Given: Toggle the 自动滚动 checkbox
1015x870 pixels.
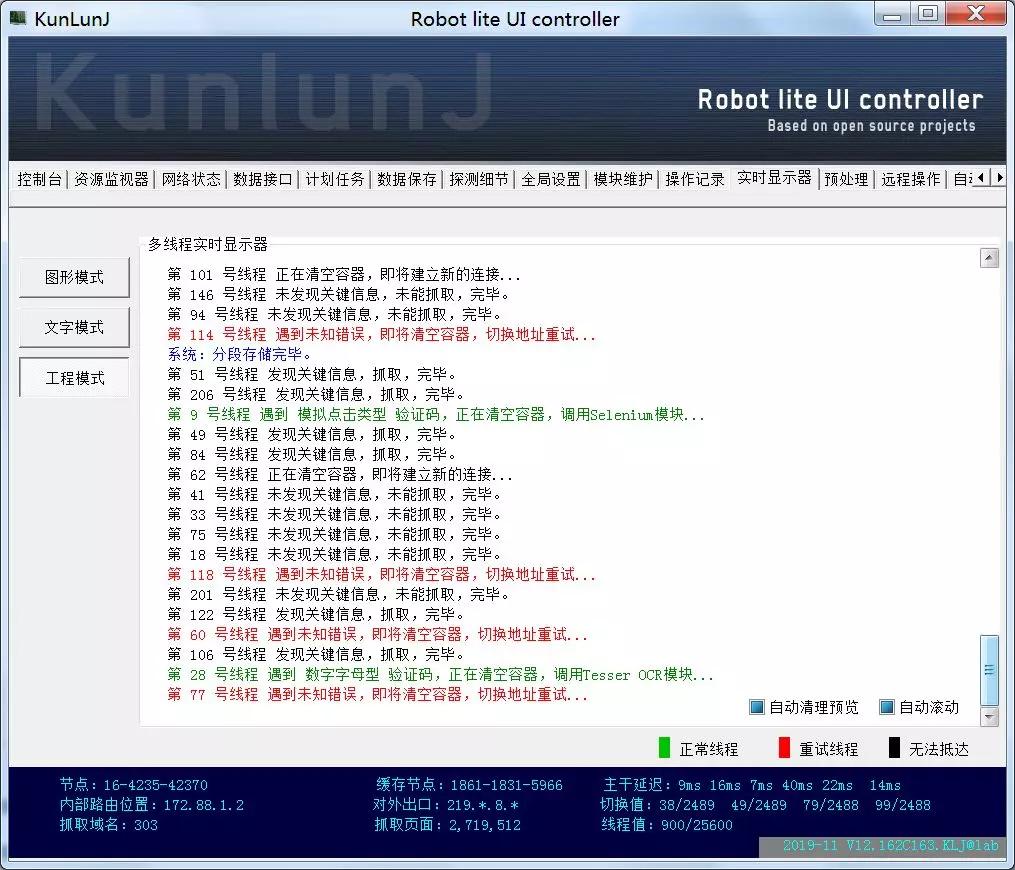Looking at the screenshot, I should [884, 706].
